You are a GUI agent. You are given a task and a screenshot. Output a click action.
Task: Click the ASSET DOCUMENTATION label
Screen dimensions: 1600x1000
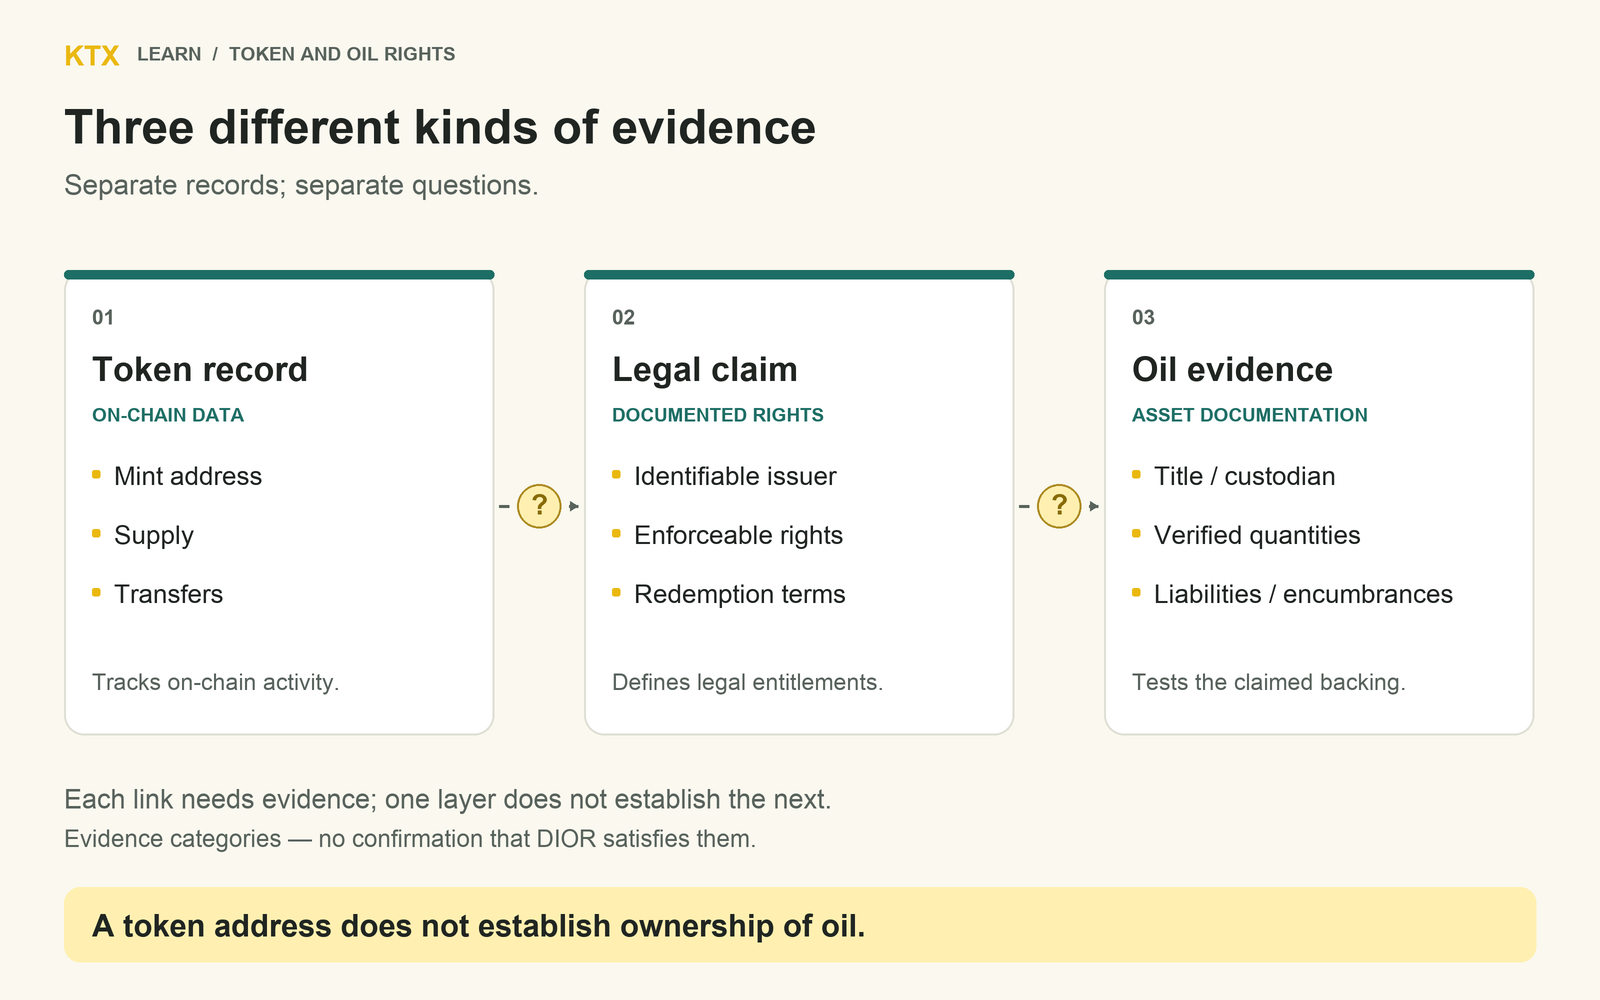point(1250,415)
